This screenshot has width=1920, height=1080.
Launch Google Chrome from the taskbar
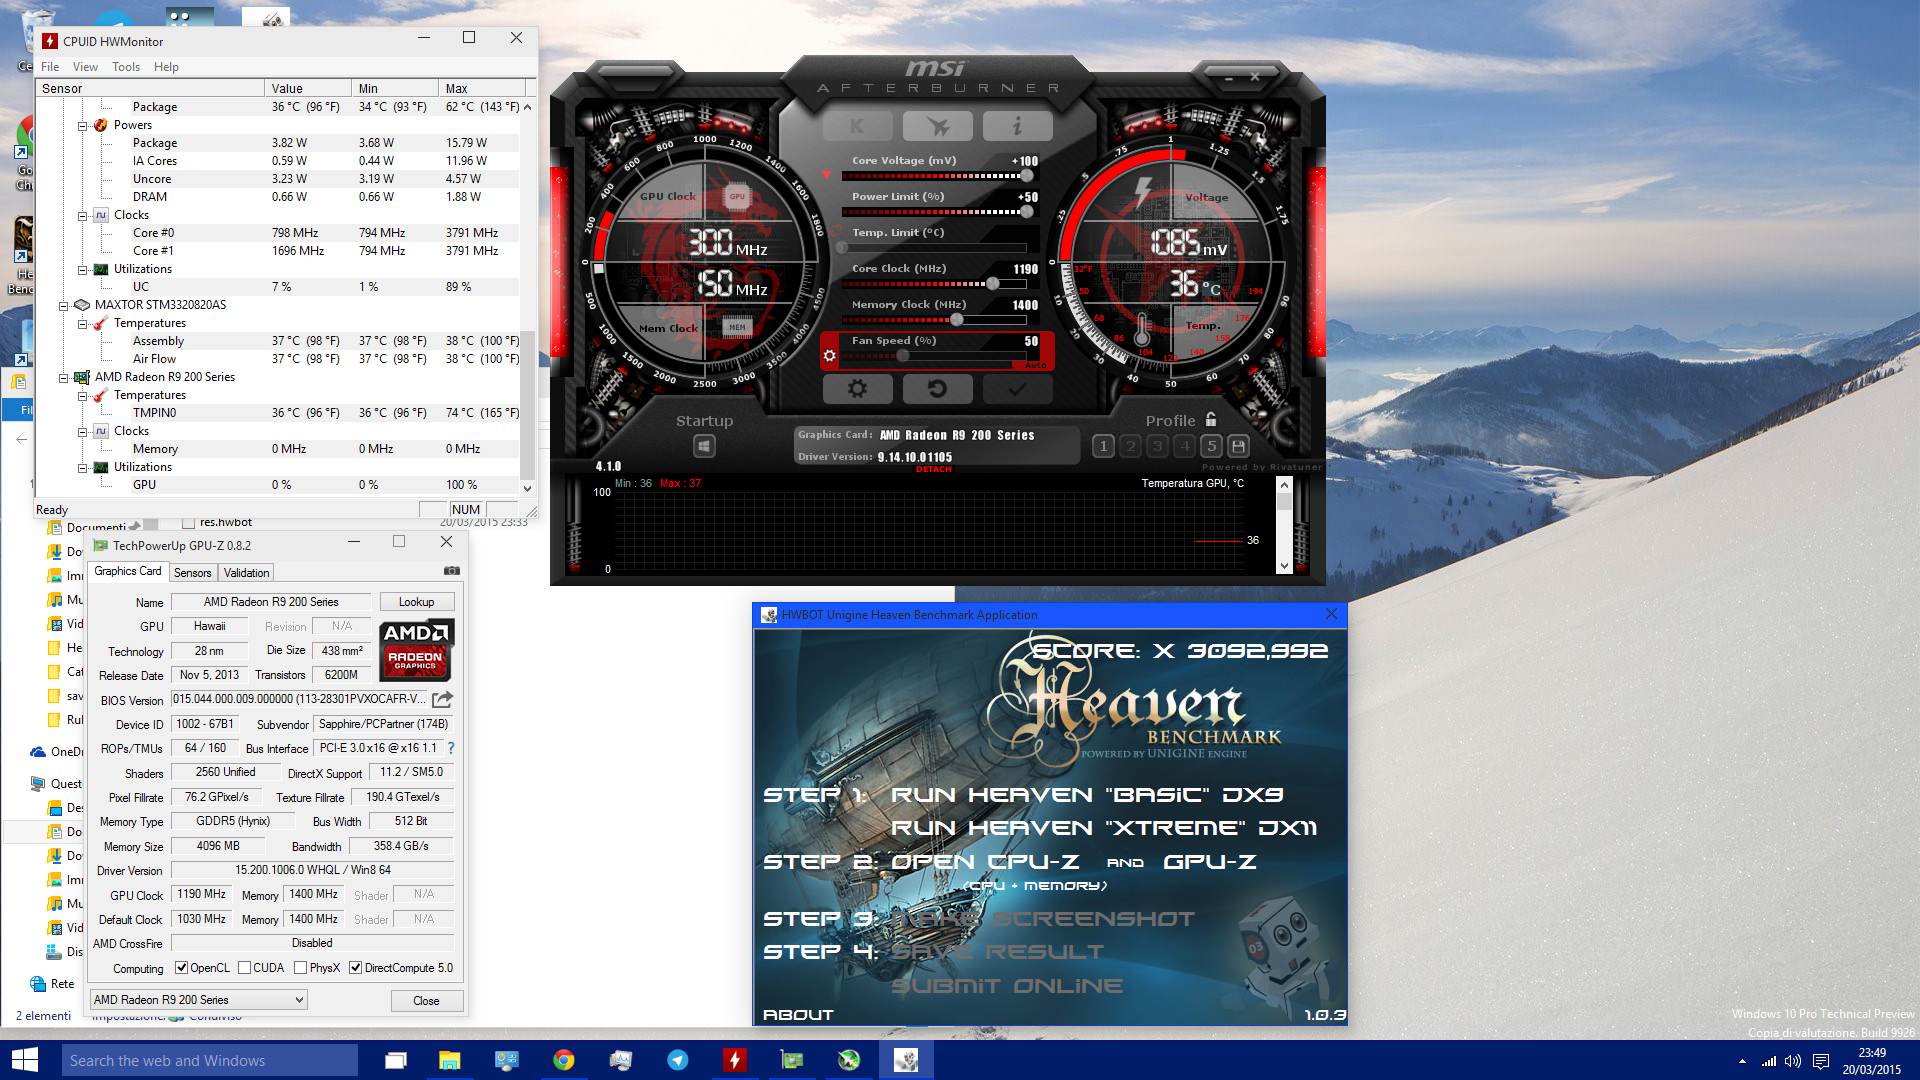point(564,1060)
